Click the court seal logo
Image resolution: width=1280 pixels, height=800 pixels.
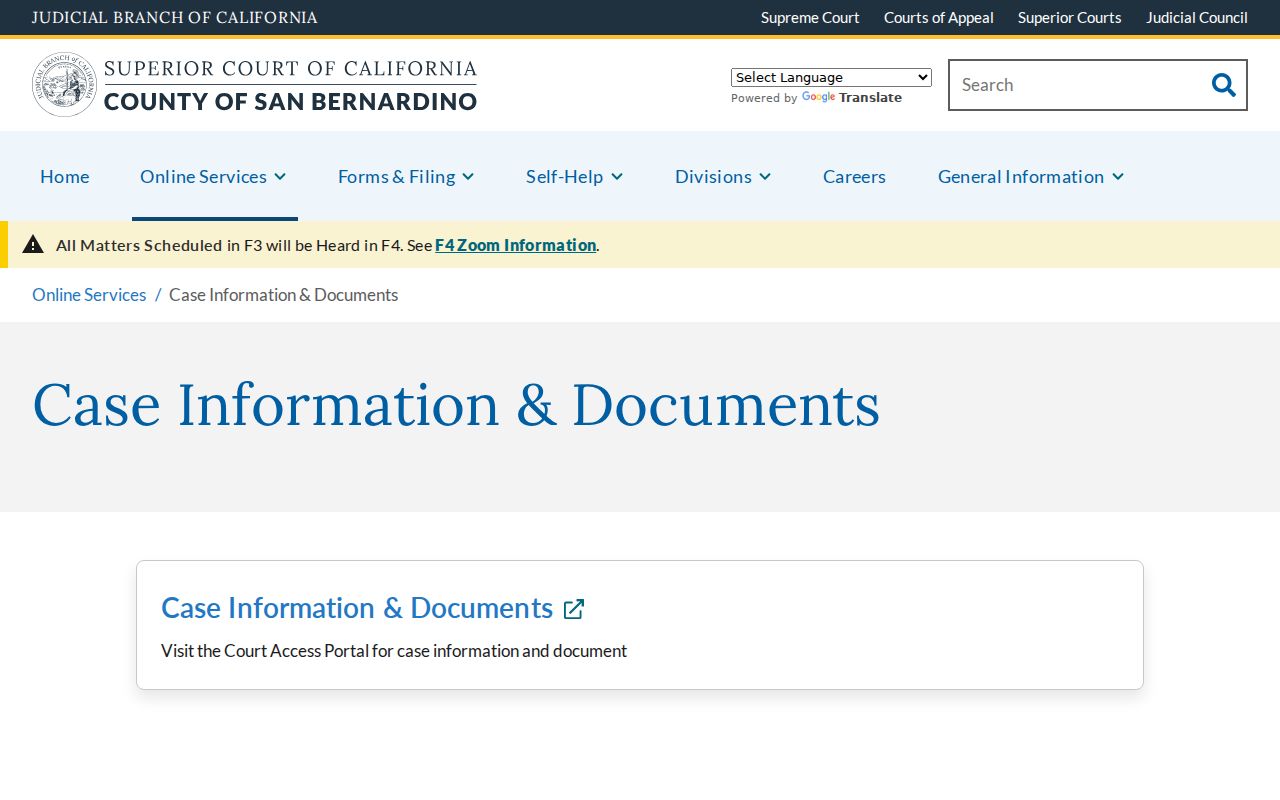click(x=64, y=85)
